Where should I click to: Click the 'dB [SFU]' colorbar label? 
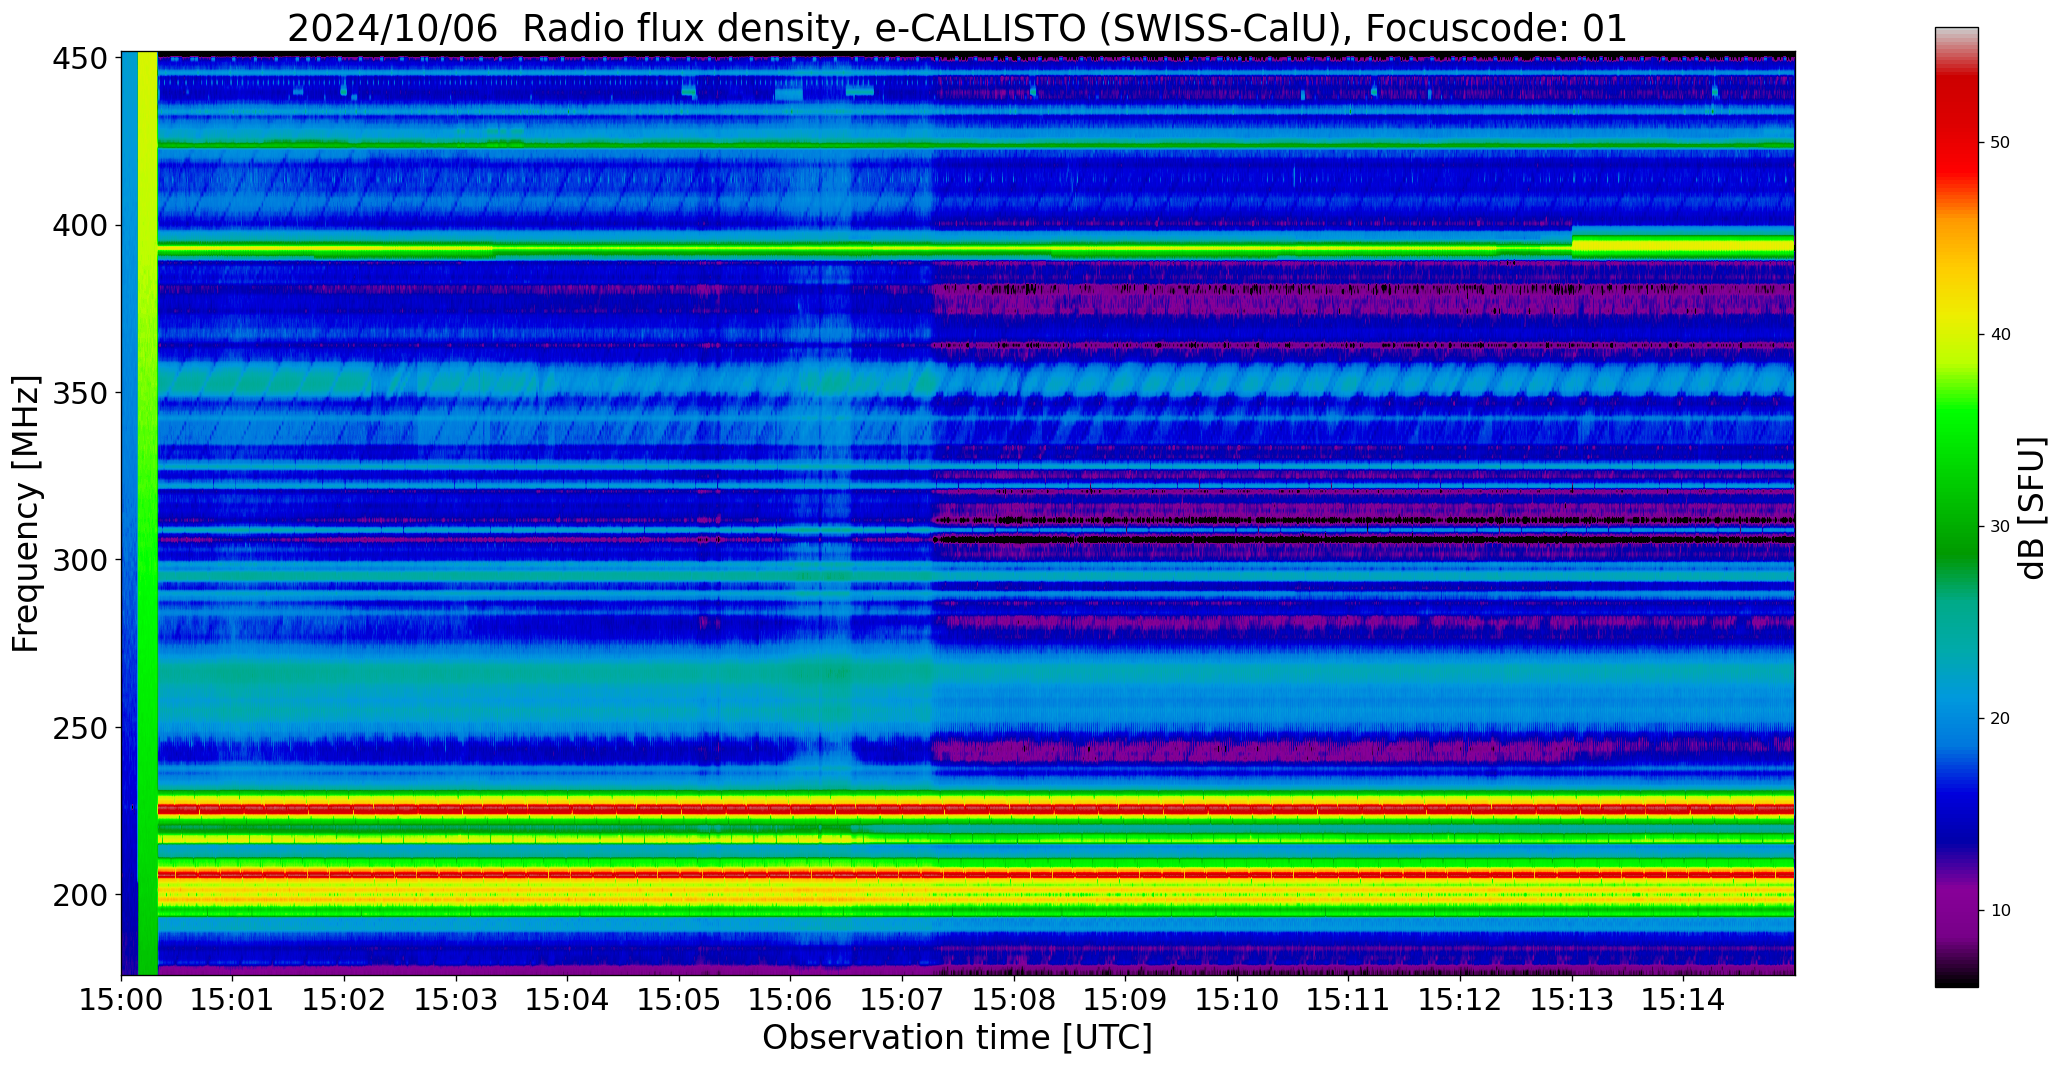click(x=2032, y=508)
